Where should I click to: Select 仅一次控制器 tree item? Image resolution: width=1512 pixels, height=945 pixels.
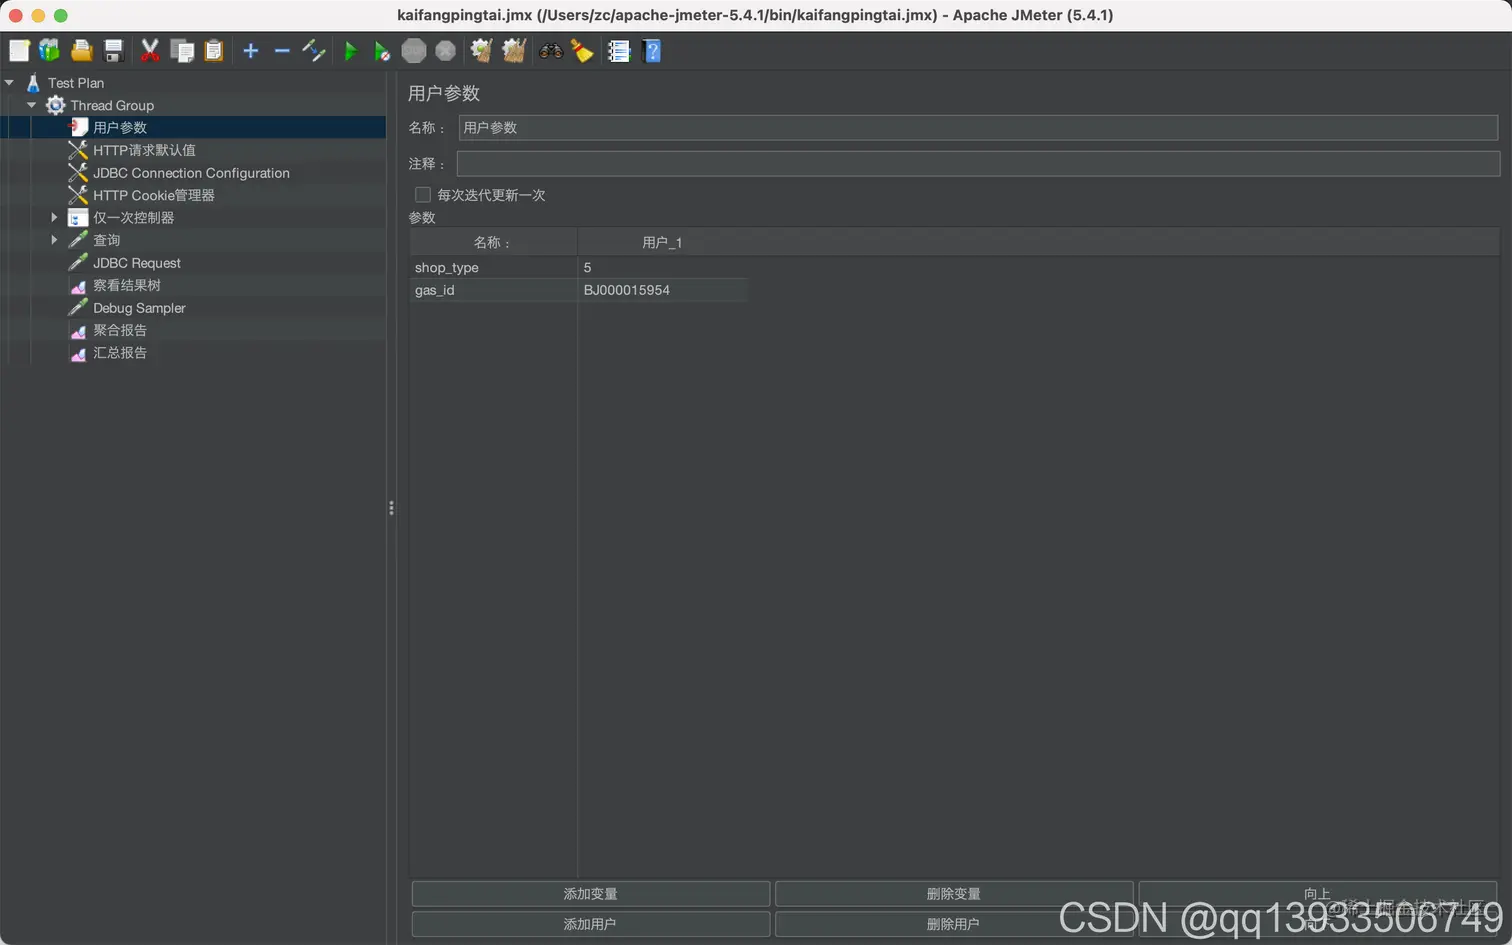[134, 217]
